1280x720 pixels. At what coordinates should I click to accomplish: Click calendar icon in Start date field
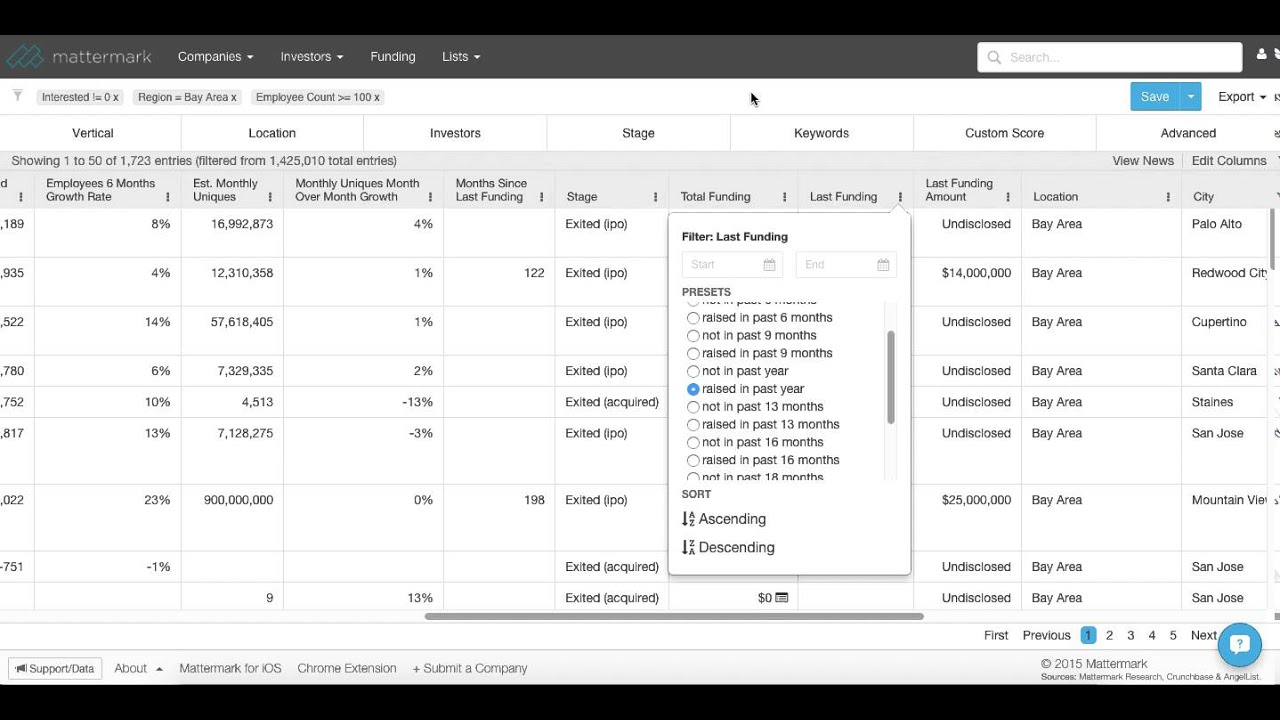769,265
